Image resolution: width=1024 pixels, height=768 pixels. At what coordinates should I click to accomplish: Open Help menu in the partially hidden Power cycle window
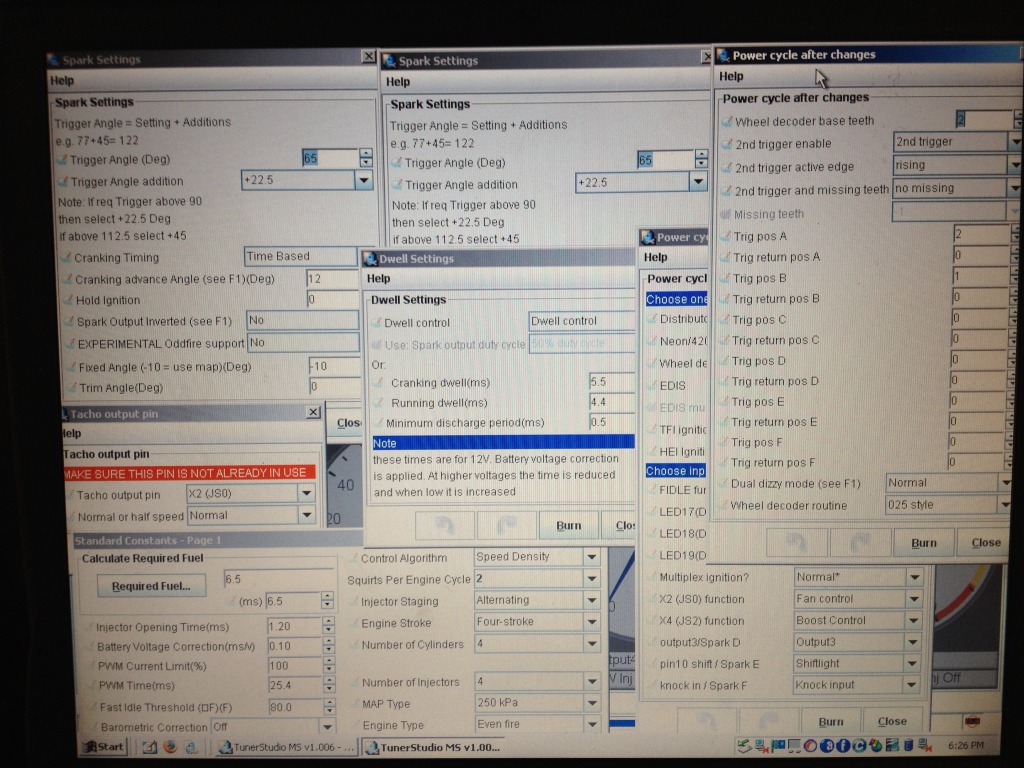[656, 257]
